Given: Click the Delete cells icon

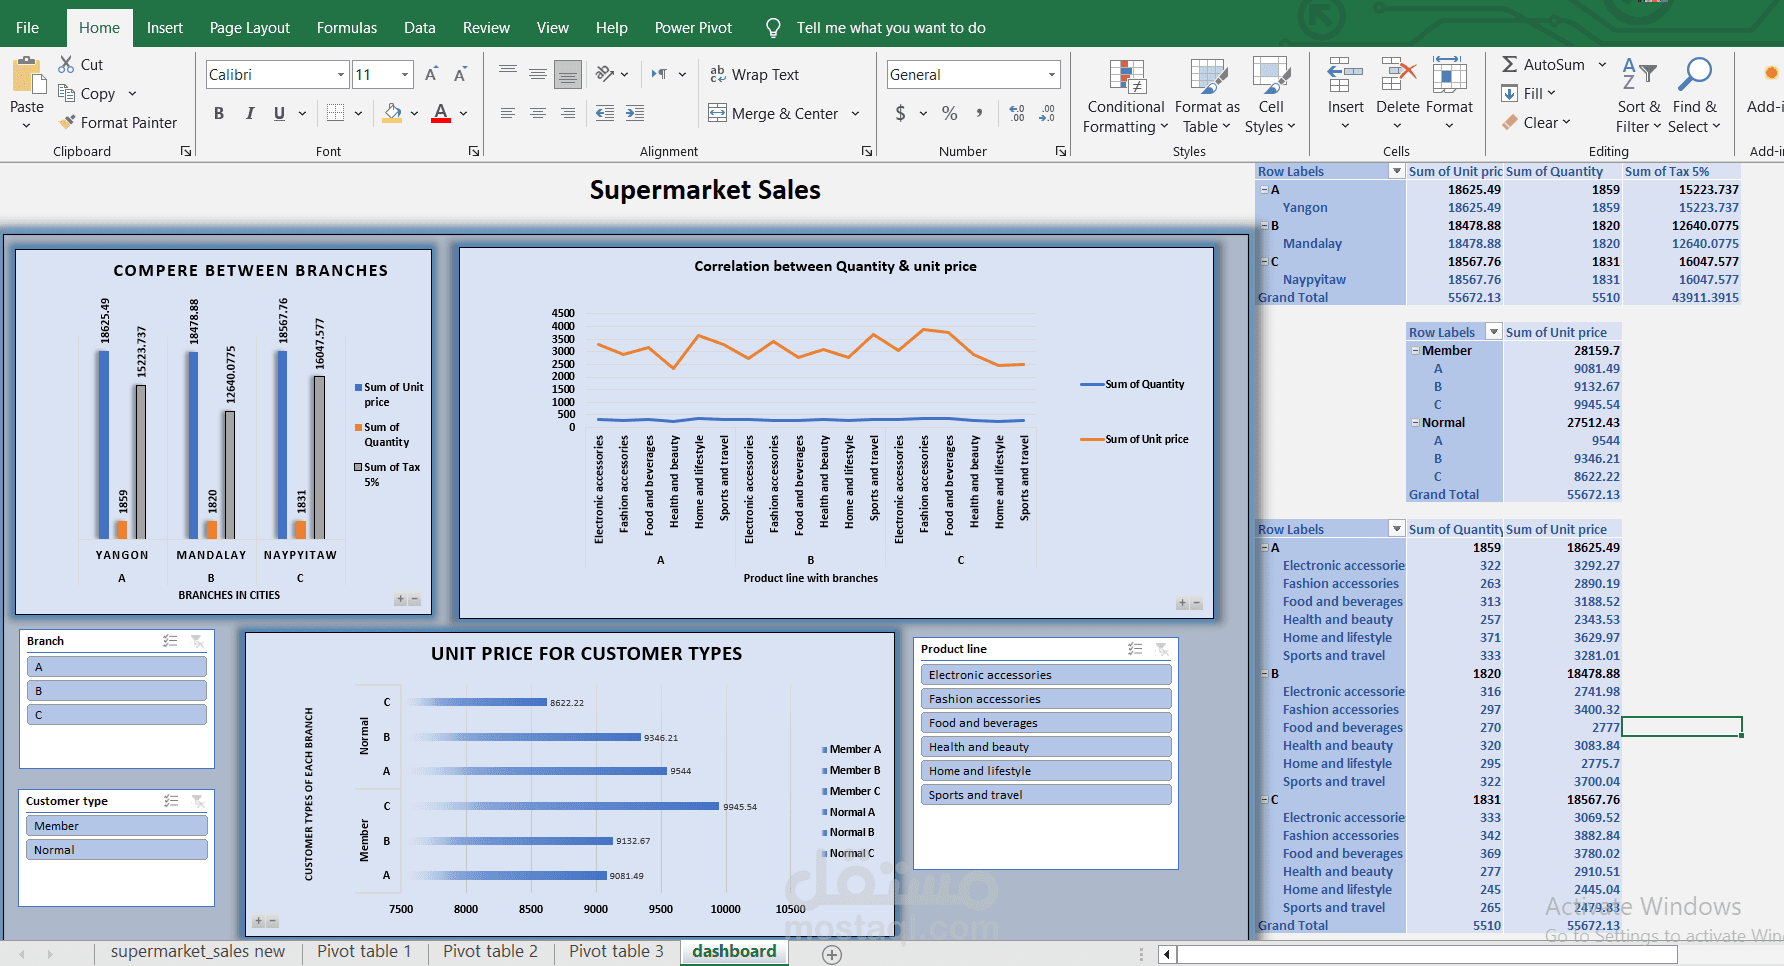Looking at the screenshot, I should pyautogui.click(x=1398, y=75).
